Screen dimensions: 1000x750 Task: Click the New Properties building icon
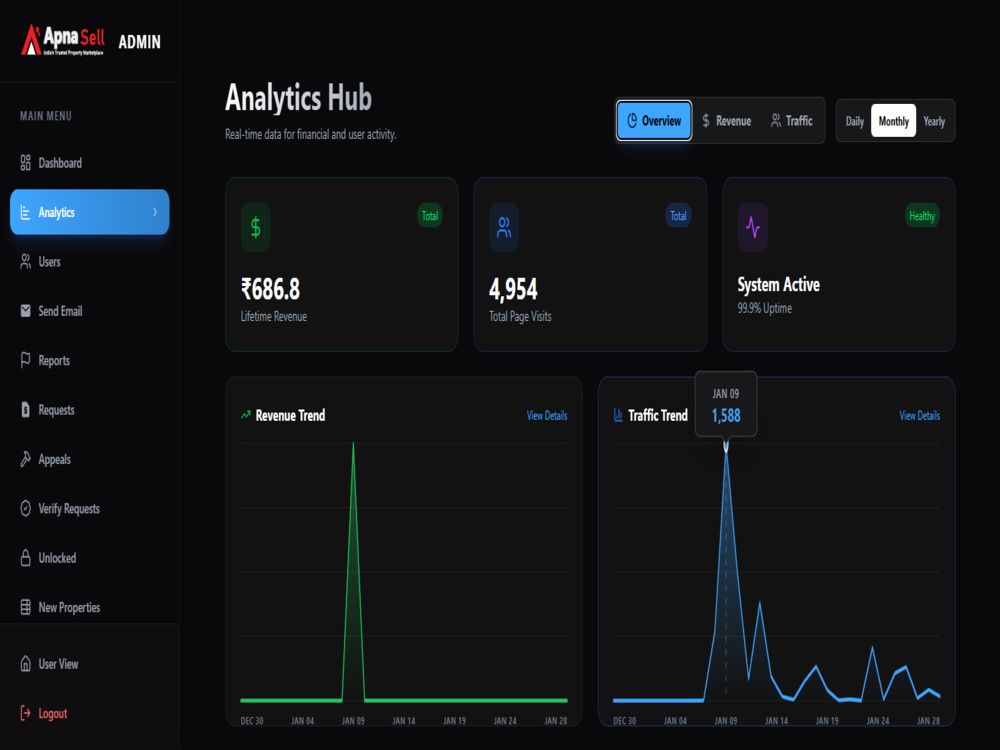[x=26, y=607]
